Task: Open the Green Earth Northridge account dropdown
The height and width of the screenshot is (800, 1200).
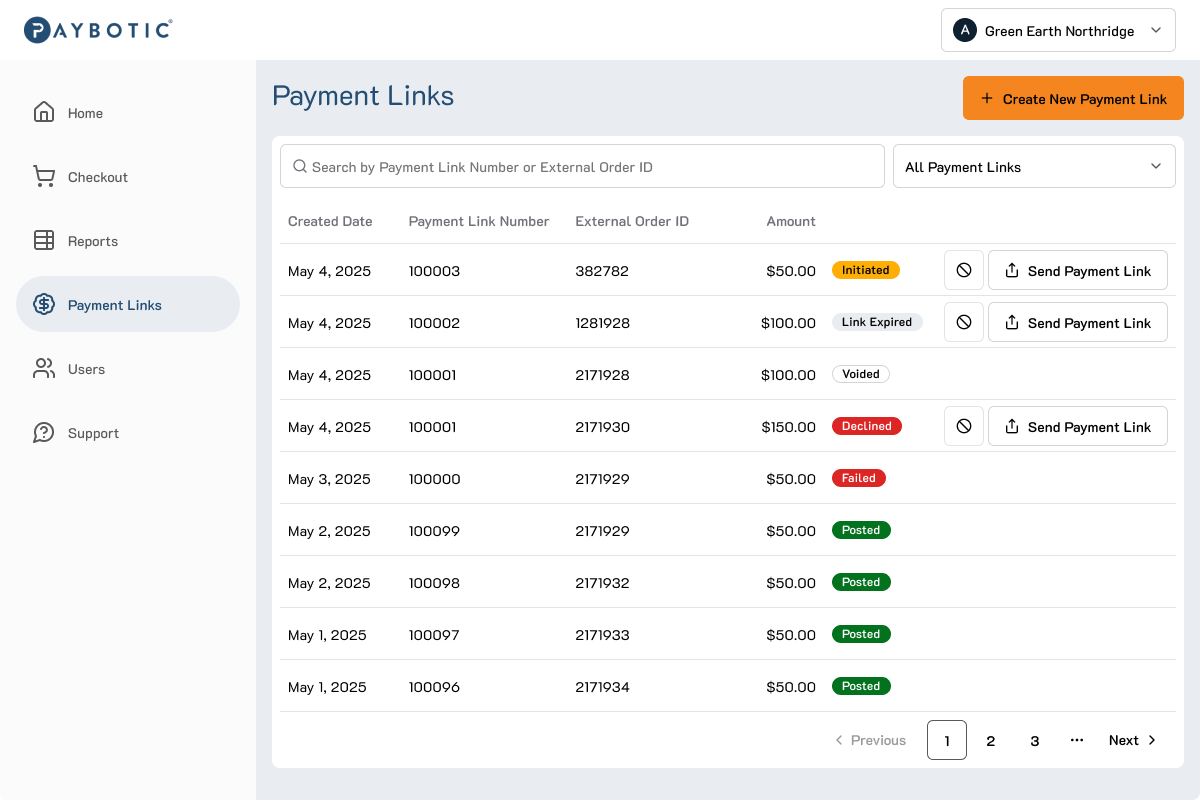Action: pos(1058,30)
